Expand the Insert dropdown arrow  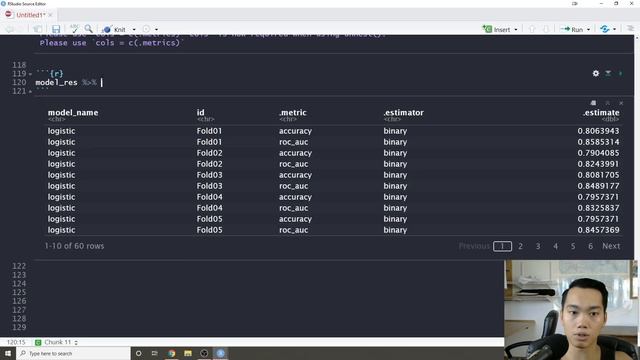coord(516,29)
